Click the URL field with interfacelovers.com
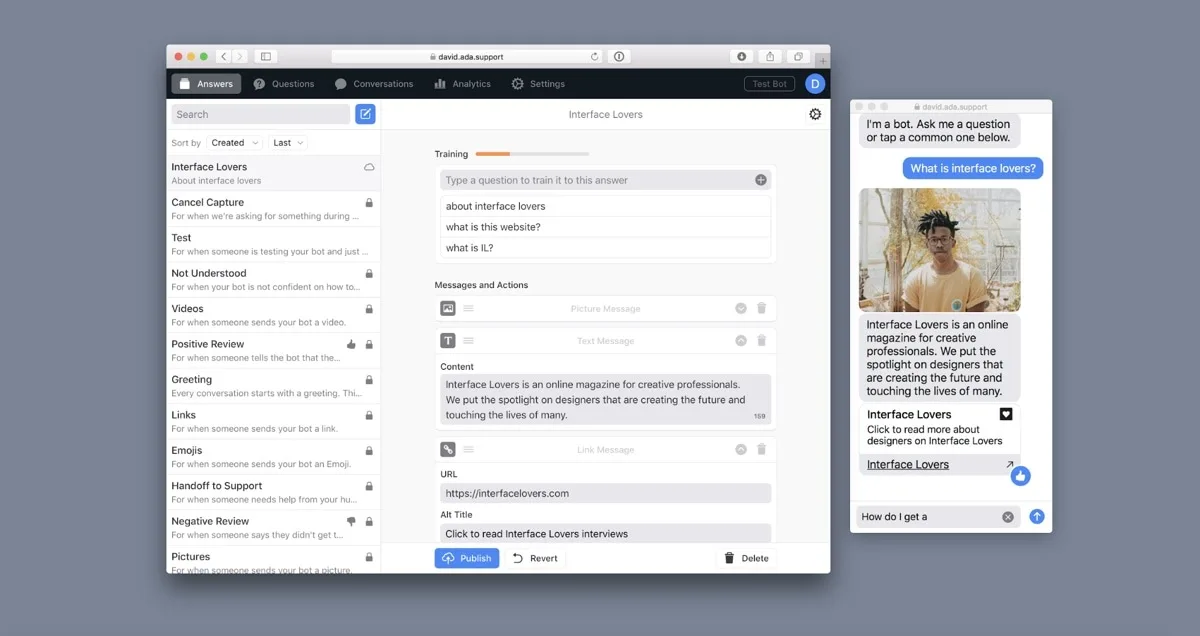 (x=606, y=493)
